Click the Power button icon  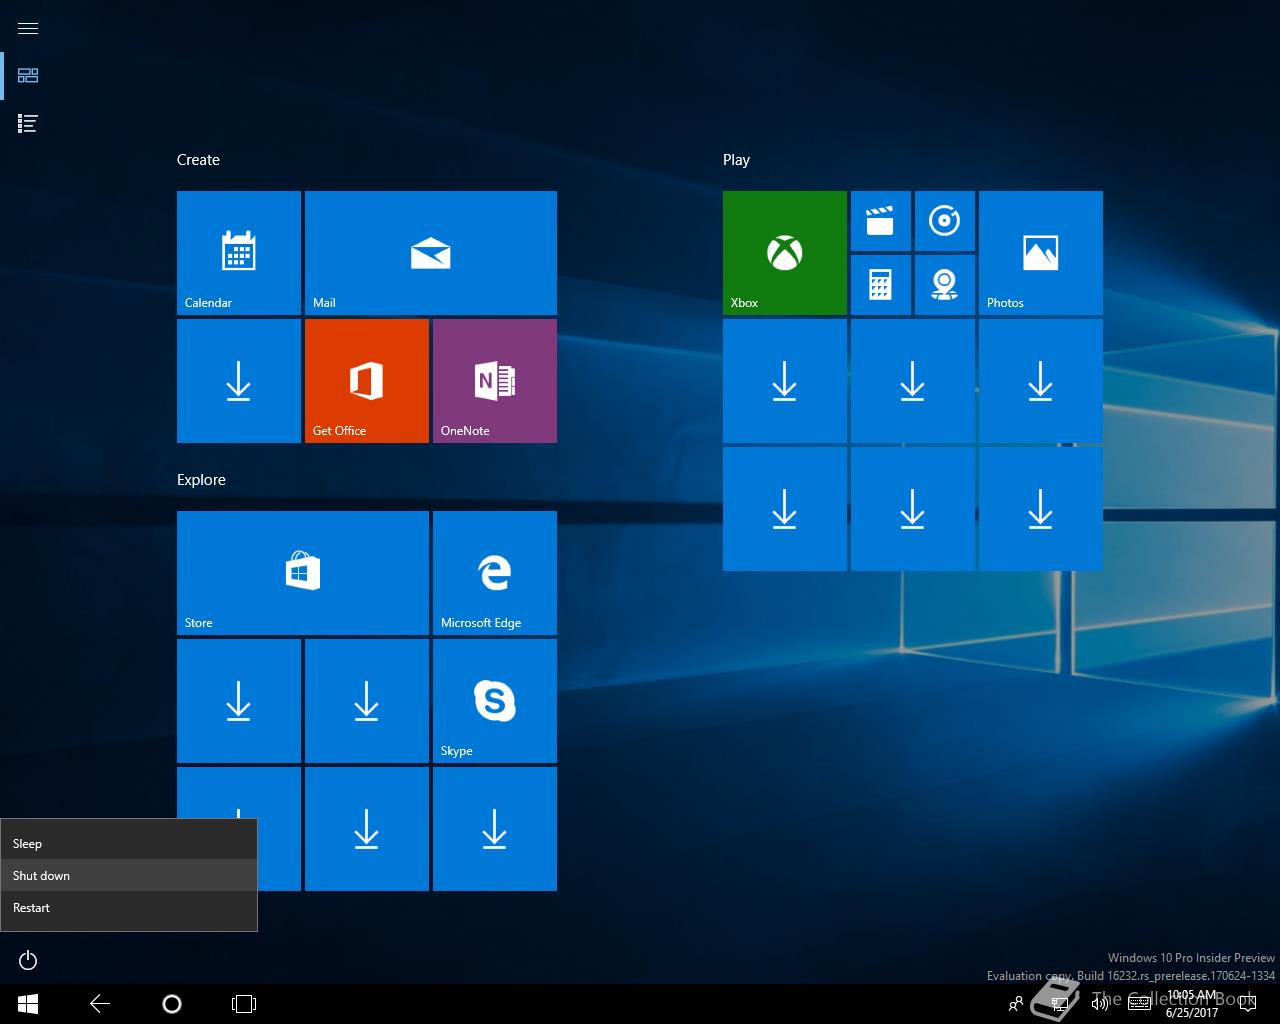[x=28, y=960]
